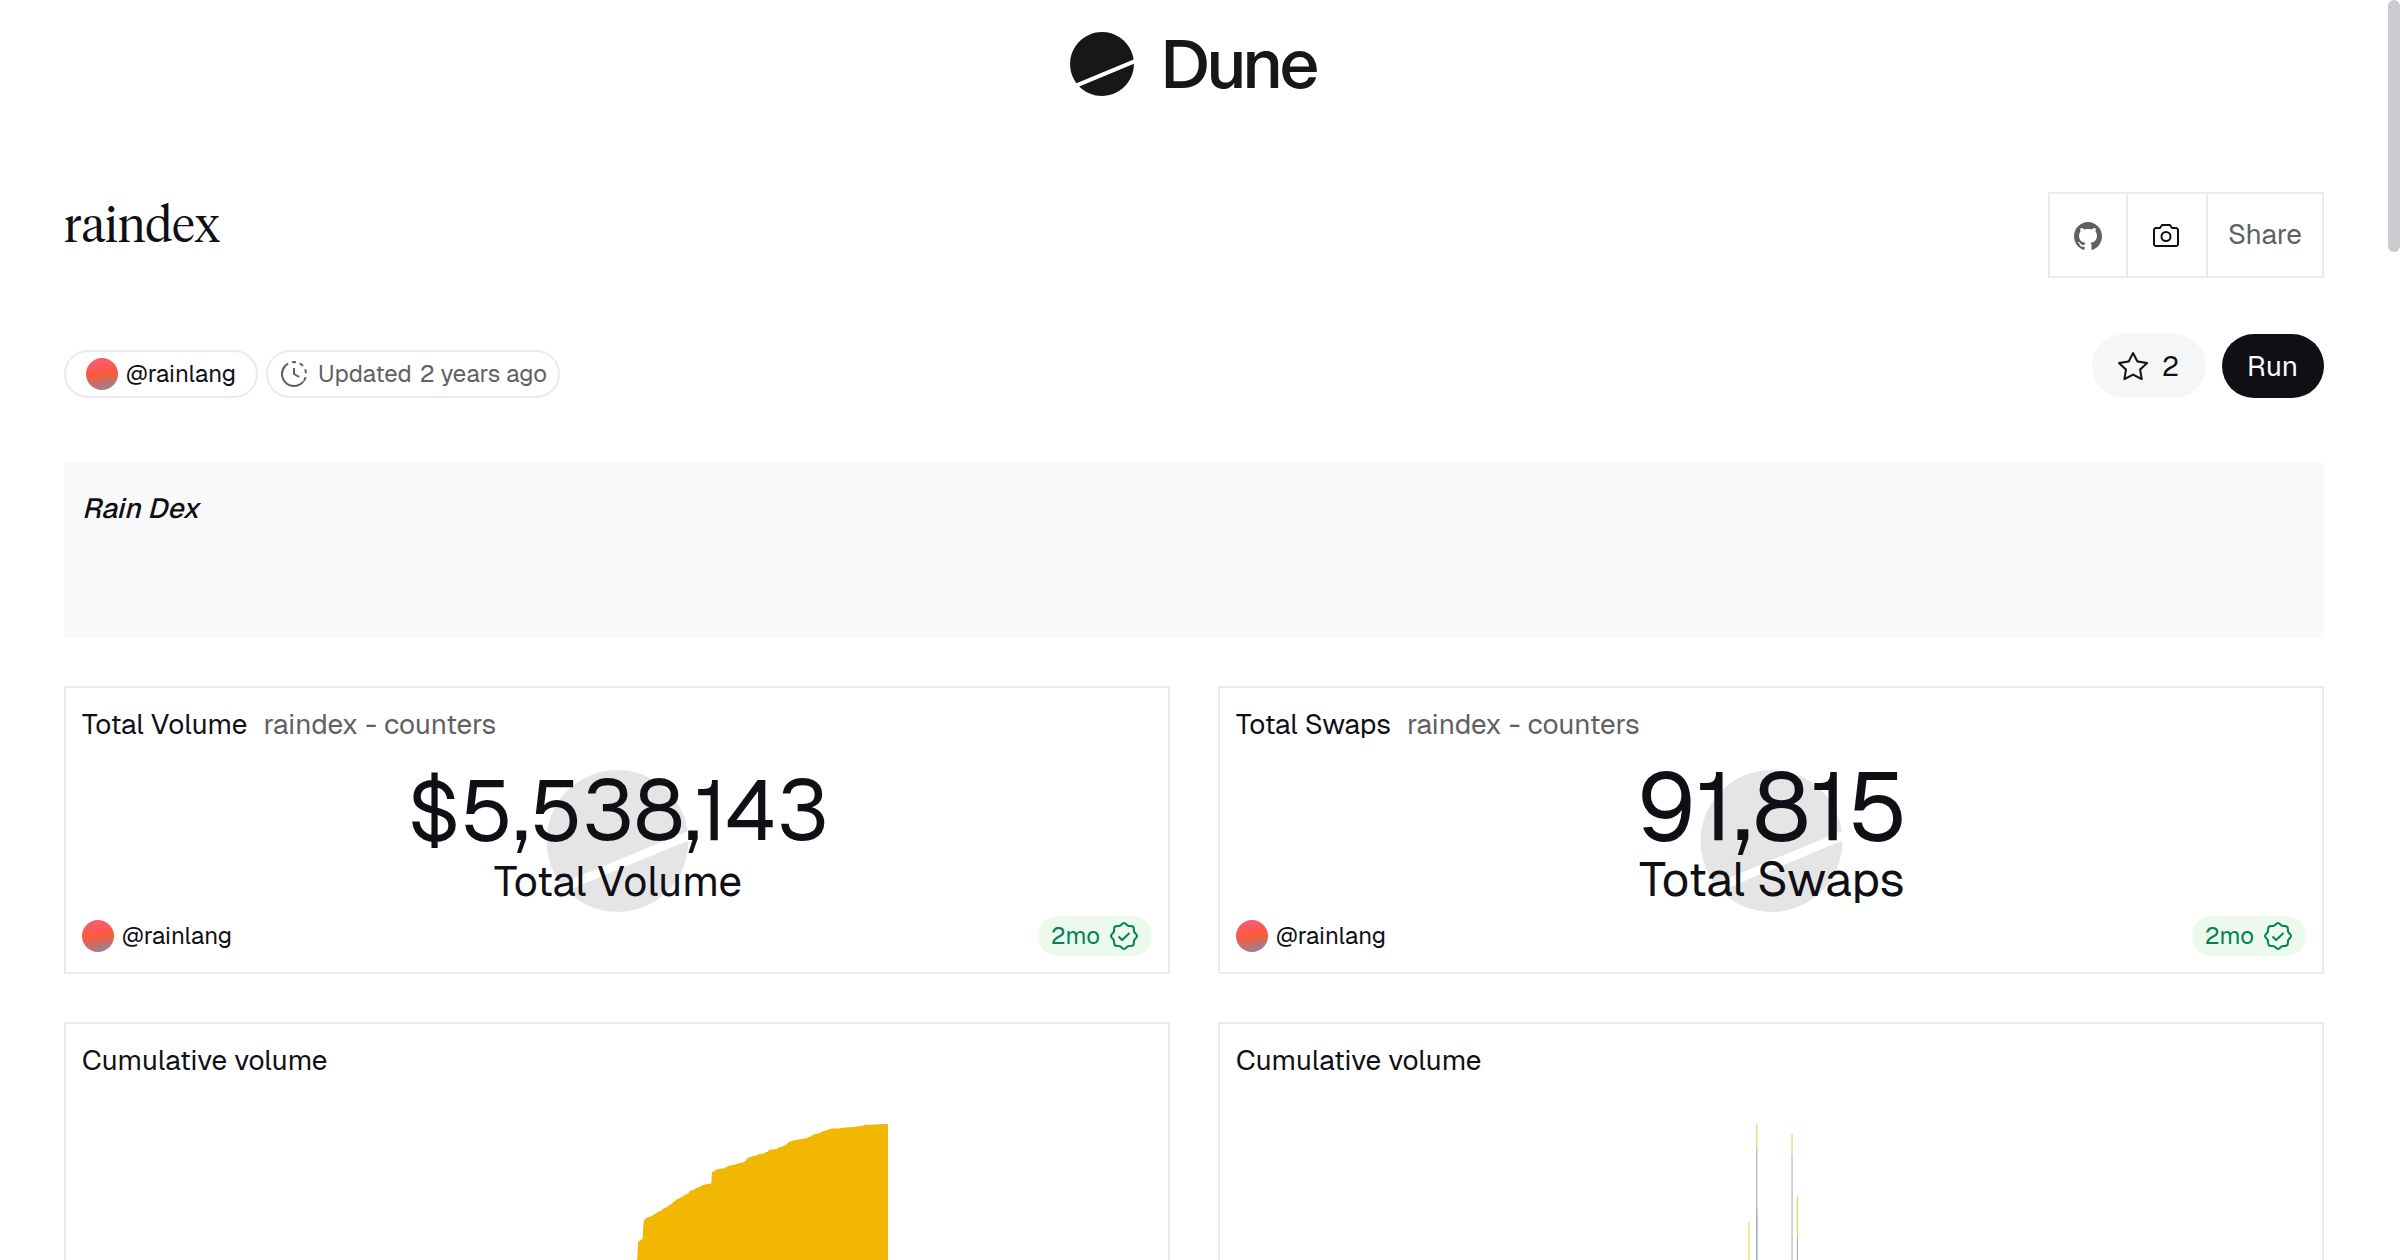2400x1260 pixels.
Task: Click the clock icon beside Updated
Action: pyautogui.click(x=293, y=374)
